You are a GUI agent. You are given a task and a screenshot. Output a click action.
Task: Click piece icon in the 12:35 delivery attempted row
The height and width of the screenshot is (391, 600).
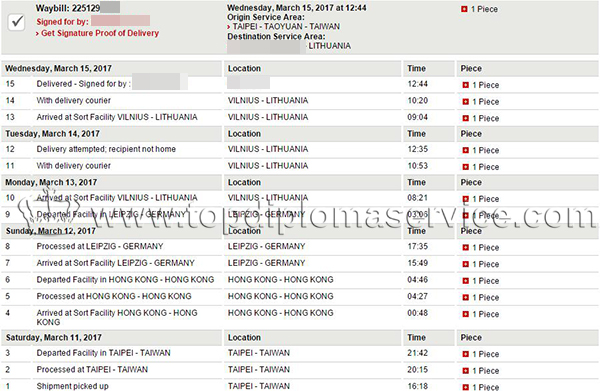pos(465,150)
